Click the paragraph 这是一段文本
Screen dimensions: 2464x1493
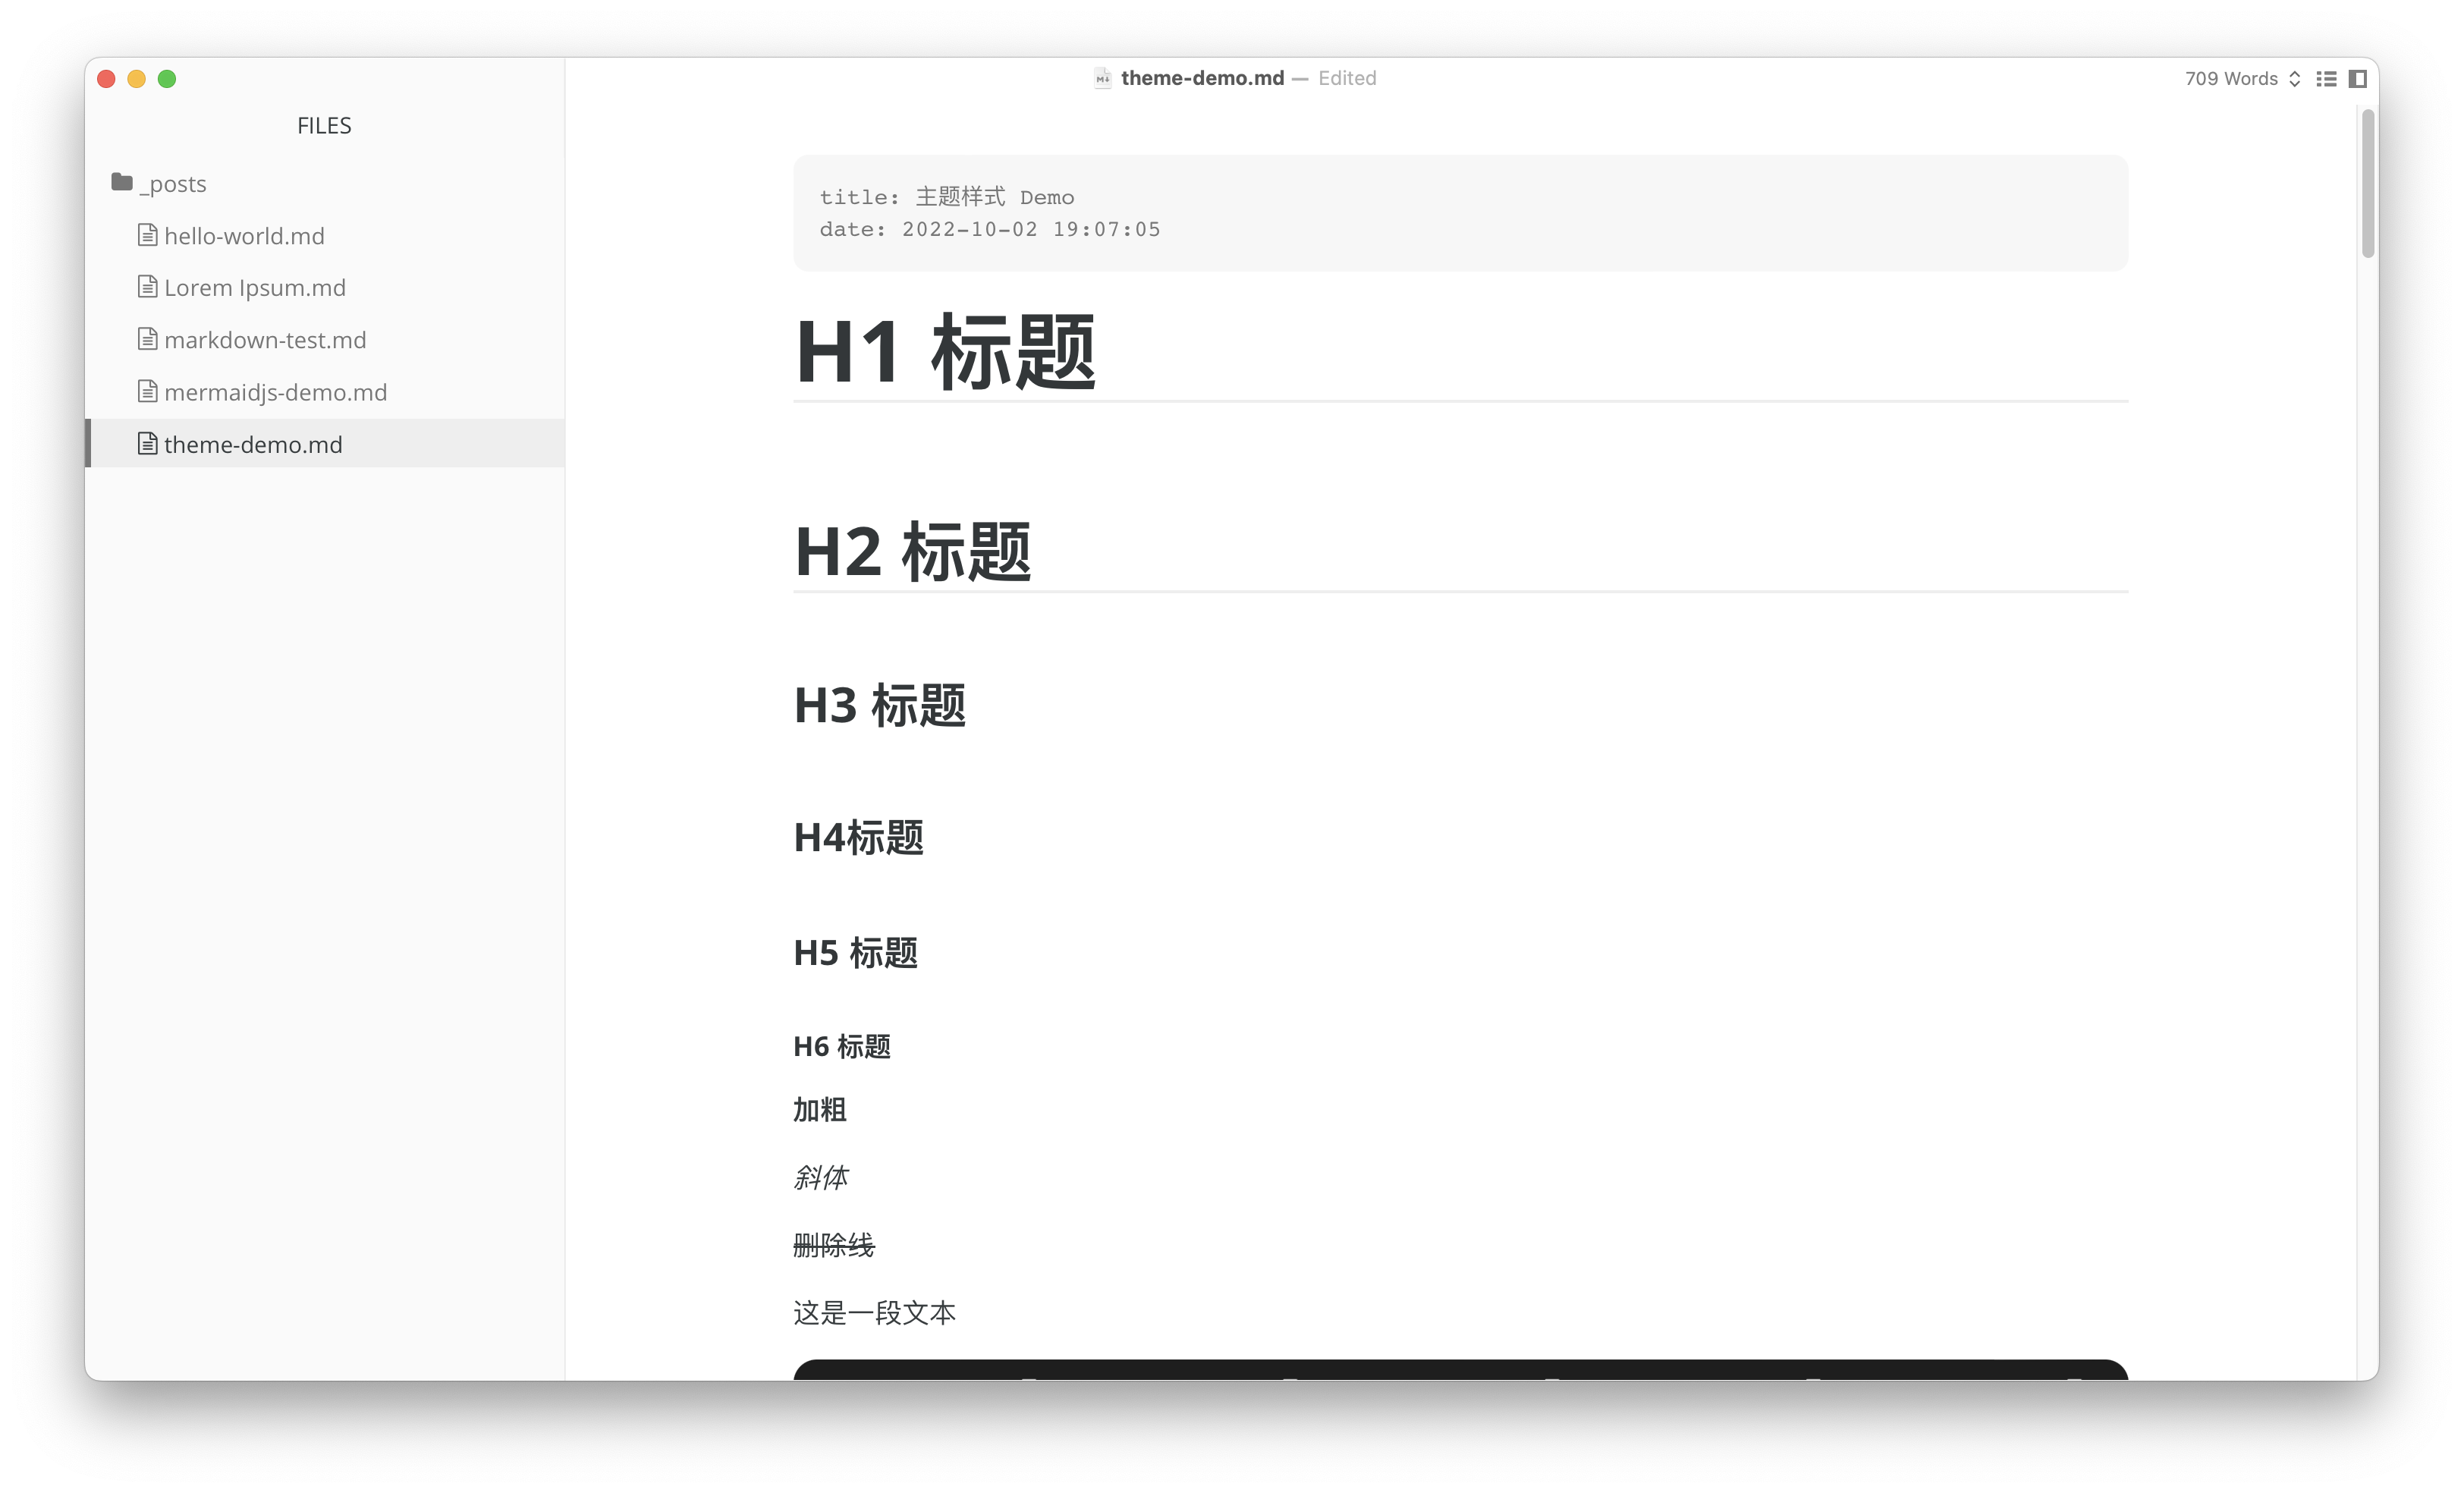click(x=875, y=1312)
